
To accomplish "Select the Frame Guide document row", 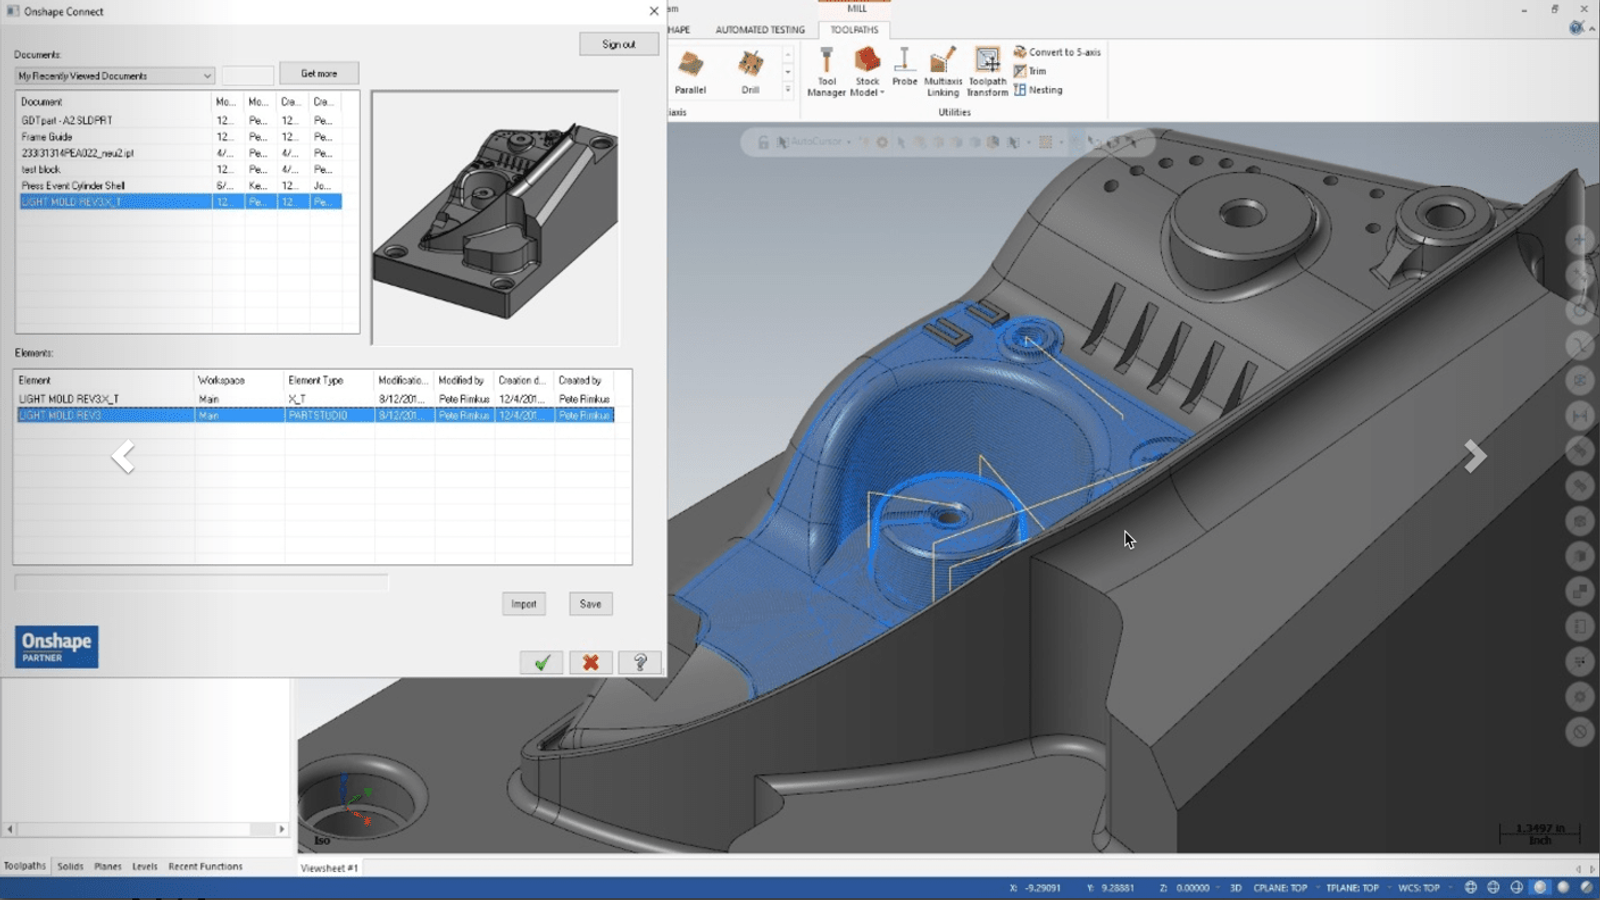I will click(47, 137).
